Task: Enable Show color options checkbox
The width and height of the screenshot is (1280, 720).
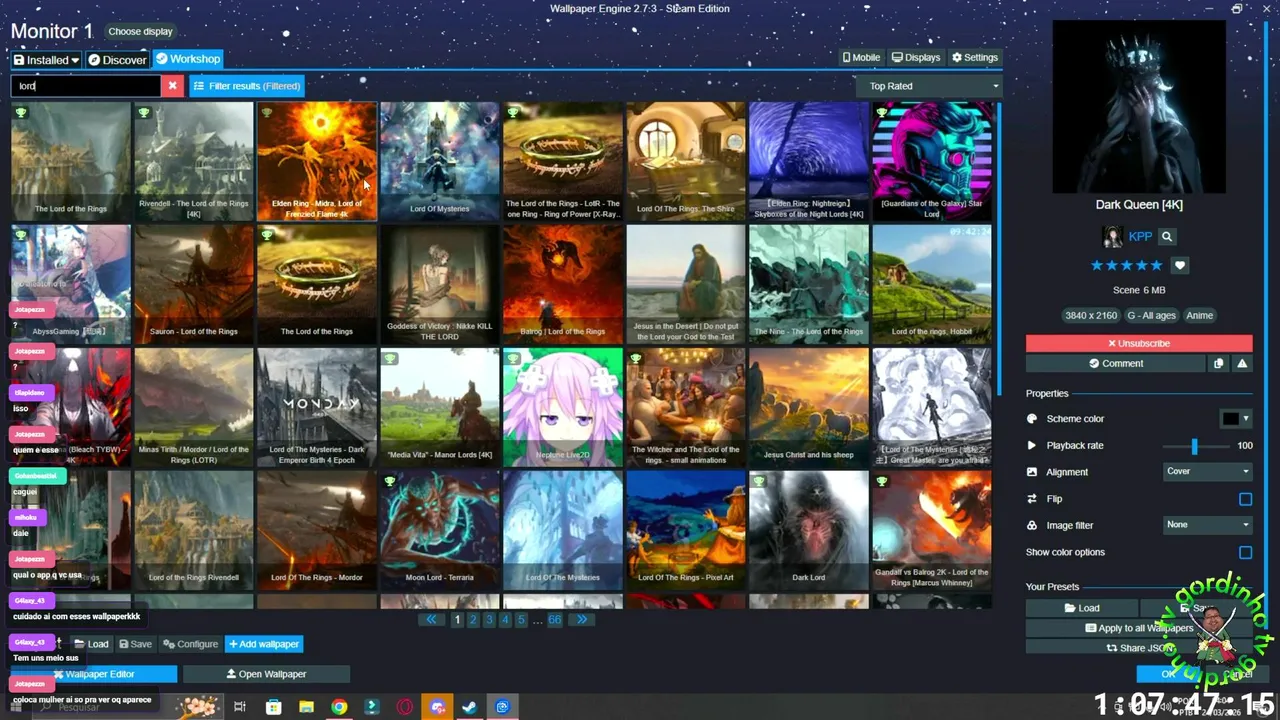Action: [x=1245, y=552]
